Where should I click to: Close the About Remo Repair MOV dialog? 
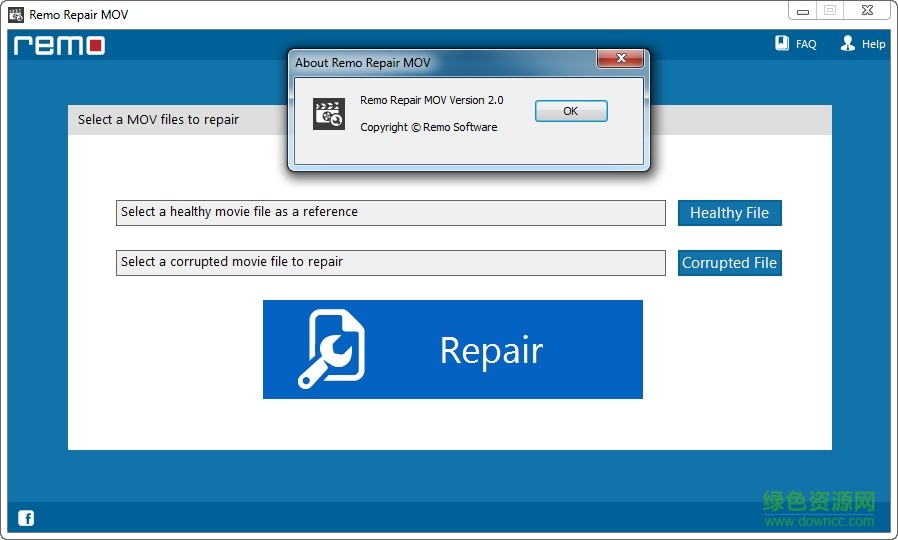click(621, 58)
